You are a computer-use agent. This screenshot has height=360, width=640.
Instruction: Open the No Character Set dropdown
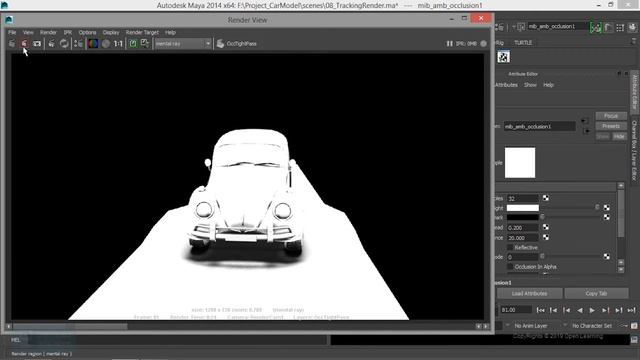point(593,326)
